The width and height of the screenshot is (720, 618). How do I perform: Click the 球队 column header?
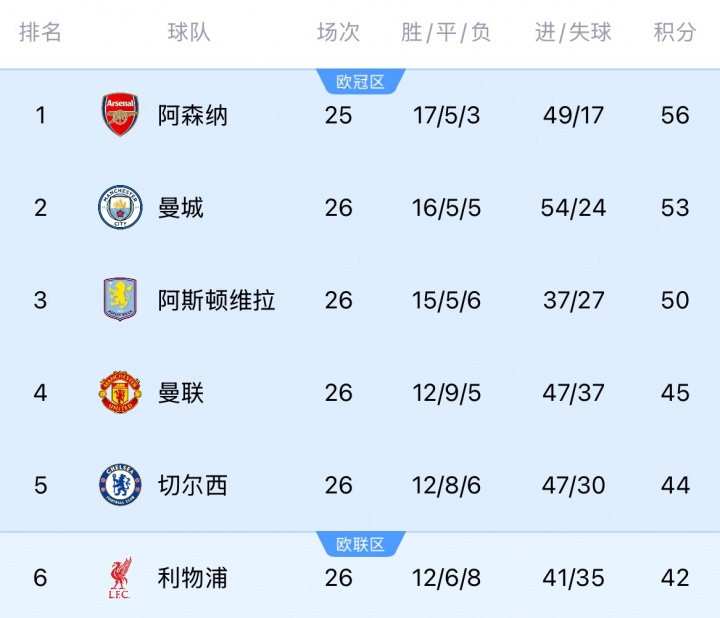click(x=188, y=32)
